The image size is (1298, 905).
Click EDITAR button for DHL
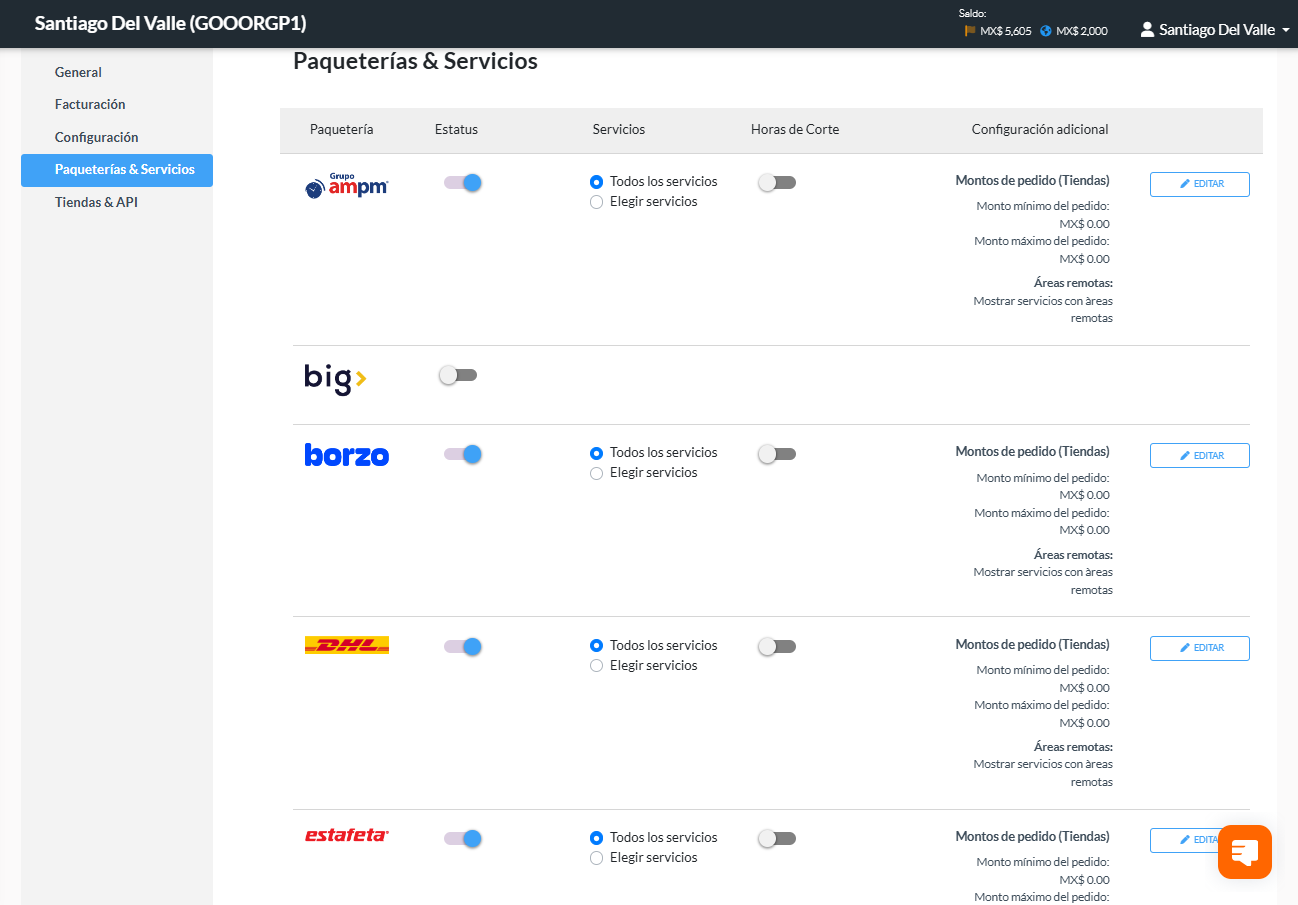1199,648
